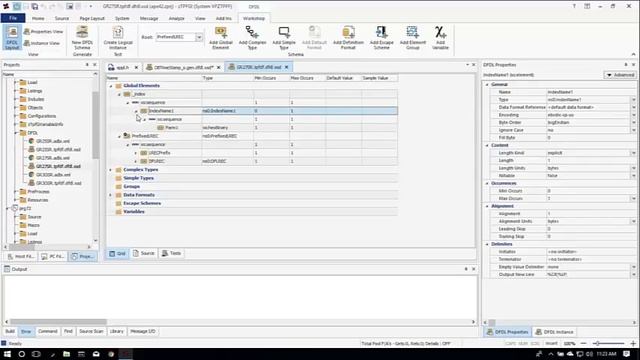Close the Projects panel
This screenshot has width=640, height=360.
pyautogui.click(x=95, y=64)
